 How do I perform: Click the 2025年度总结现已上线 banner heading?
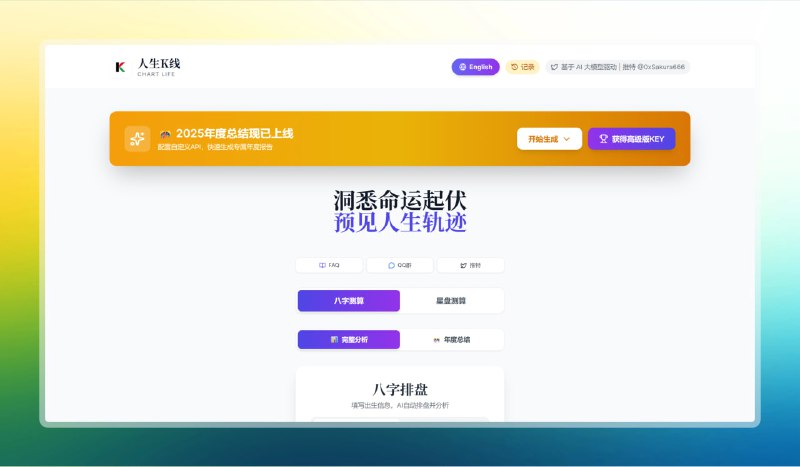tap(235, 134)
